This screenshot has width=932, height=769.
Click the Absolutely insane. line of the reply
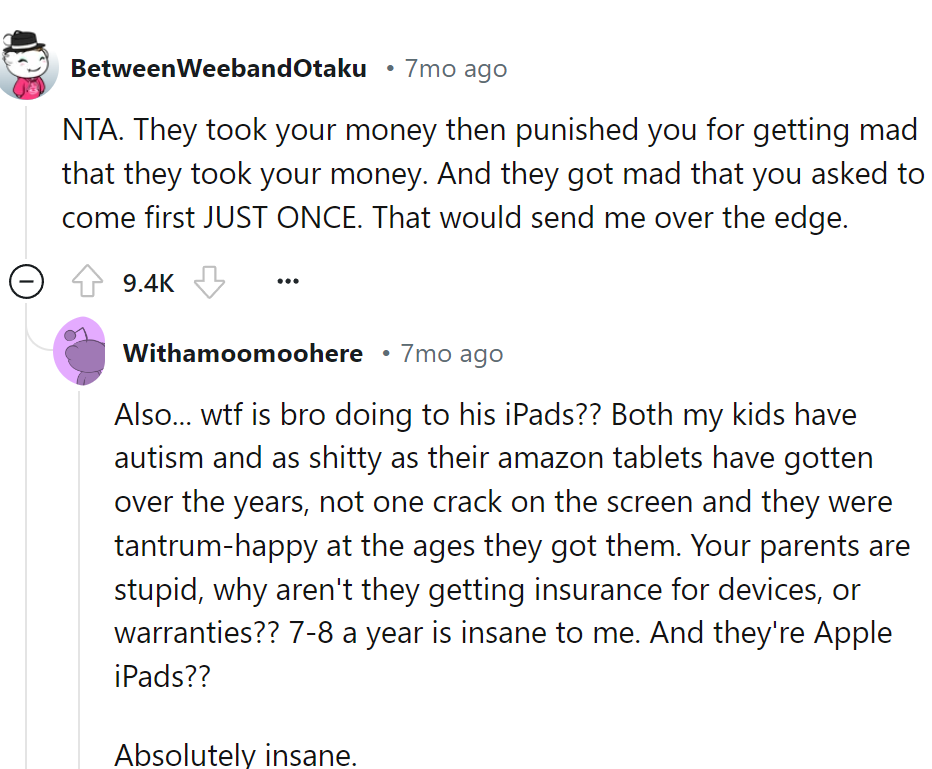[235, 754]
